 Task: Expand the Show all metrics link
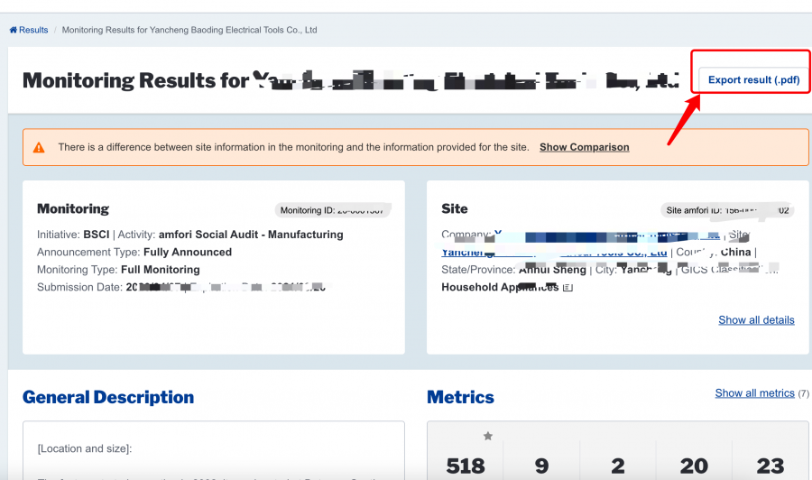pos(754,393)
